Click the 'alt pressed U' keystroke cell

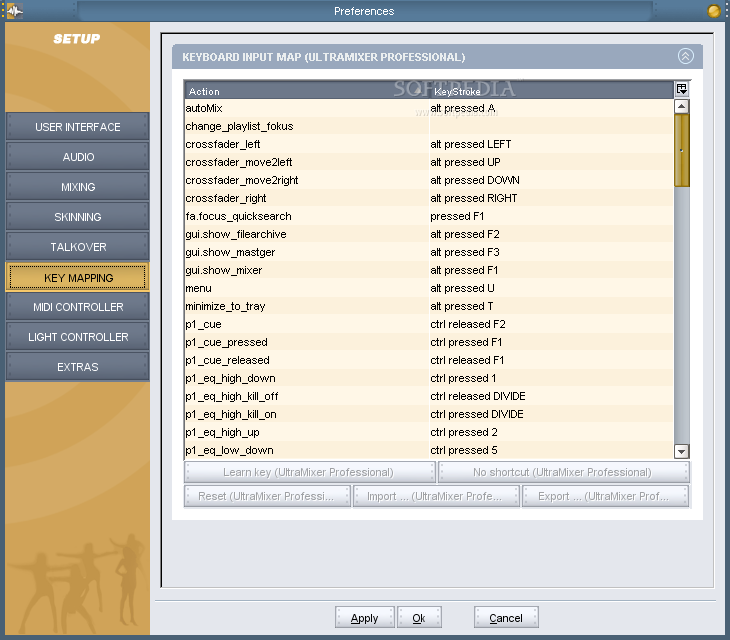(551, 288)
